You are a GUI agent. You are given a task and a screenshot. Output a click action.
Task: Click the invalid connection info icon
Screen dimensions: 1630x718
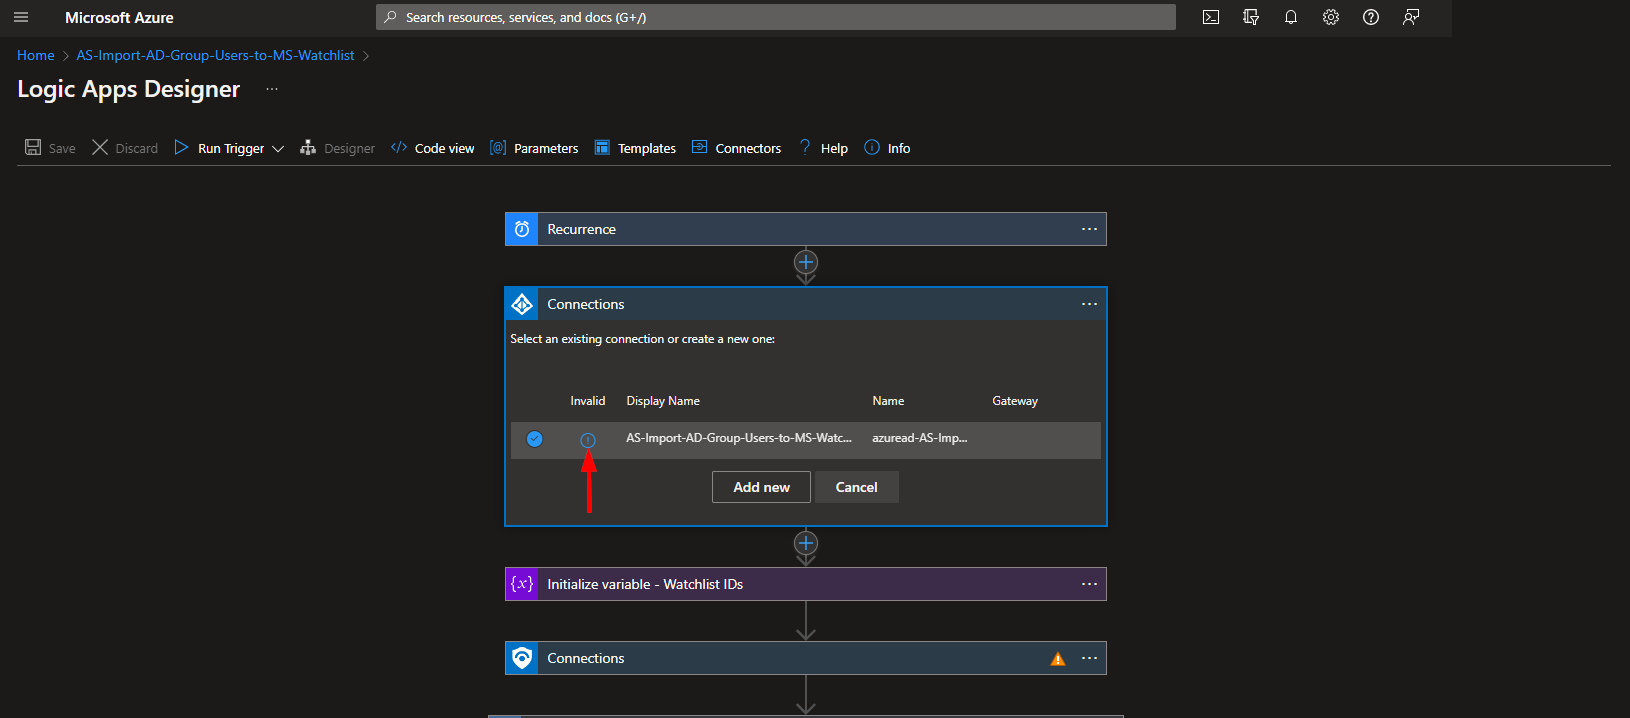pos(588,440)
